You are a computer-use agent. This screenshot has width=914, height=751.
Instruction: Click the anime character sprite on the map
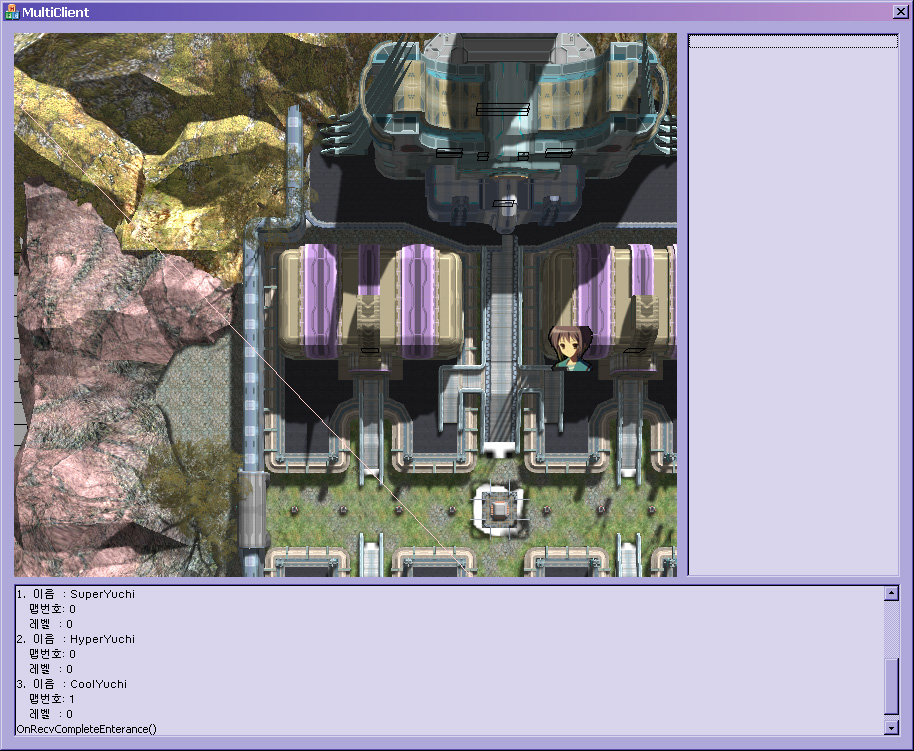570,348
